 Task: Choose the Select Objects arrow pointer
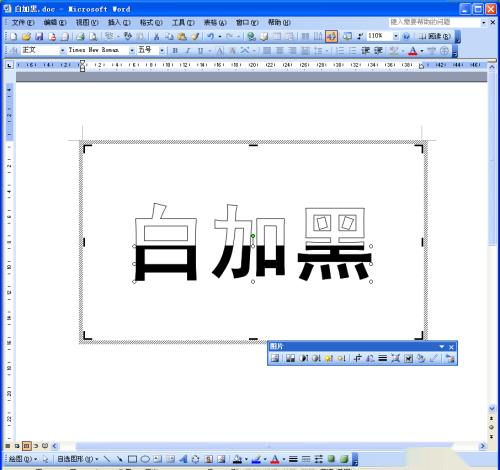point(45,459)
